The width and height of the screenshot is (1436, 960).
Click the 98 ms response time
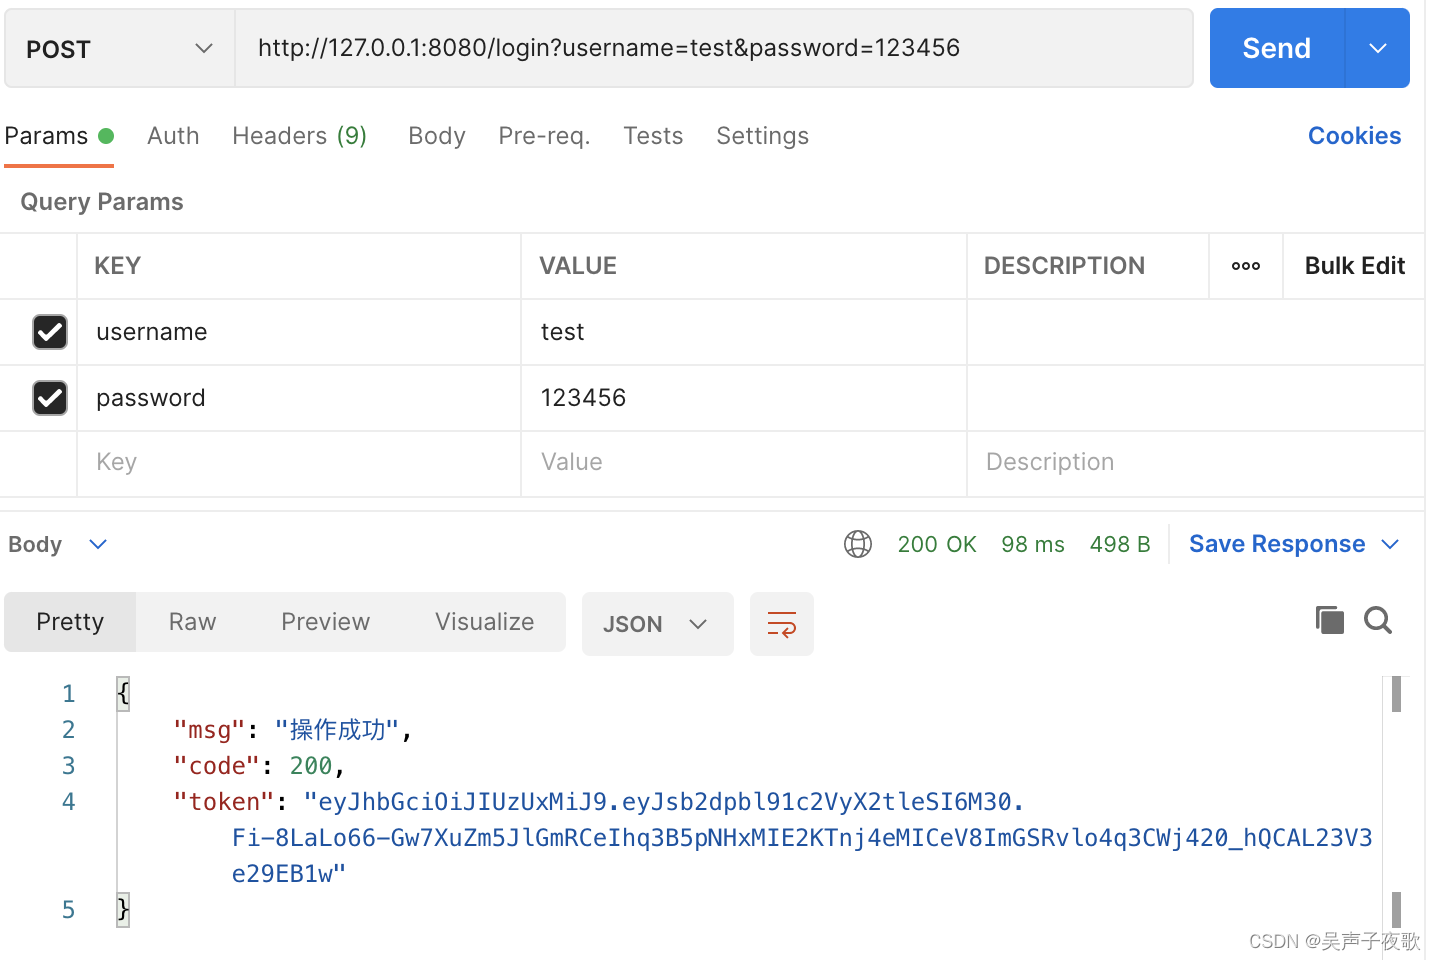pyautogui.click(x=1033, y=544)
